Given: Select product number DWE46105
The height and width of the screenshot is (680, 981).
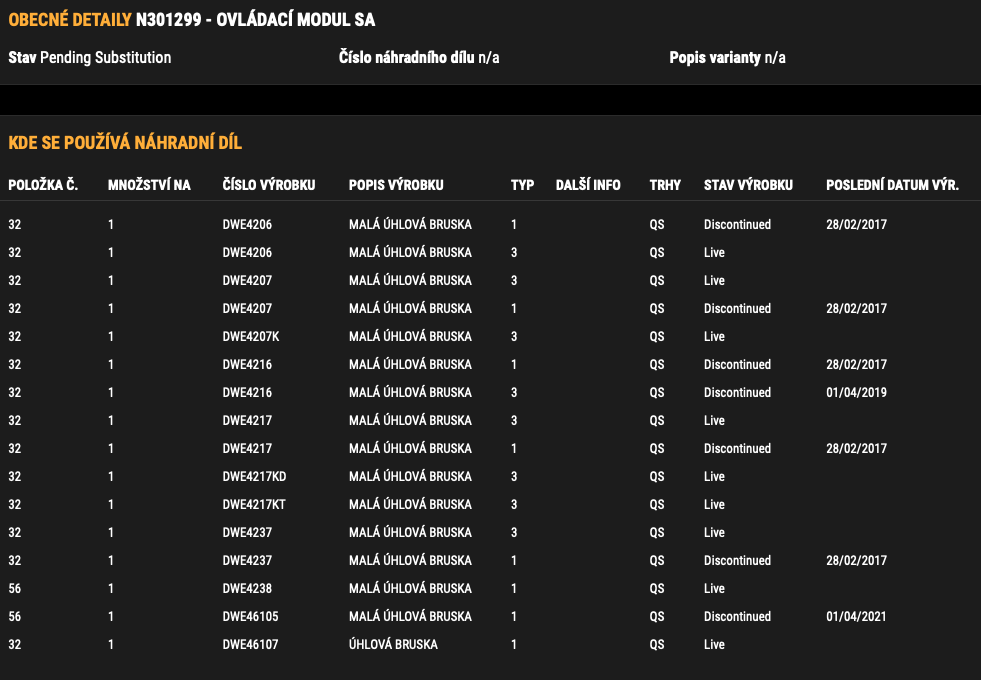Looking at the screenshot, I should coord(250,617).
